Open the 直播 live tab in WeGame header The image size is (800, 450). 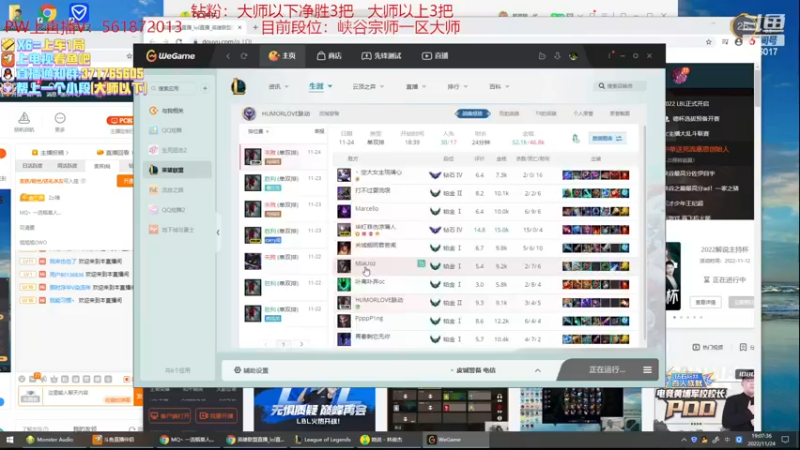(x=435, y=56)
